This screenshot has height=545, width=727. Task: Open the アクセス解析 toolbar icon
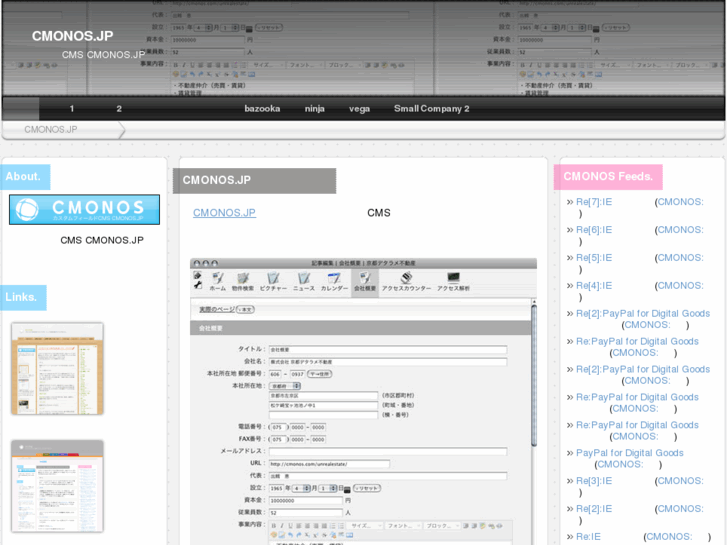453,281
